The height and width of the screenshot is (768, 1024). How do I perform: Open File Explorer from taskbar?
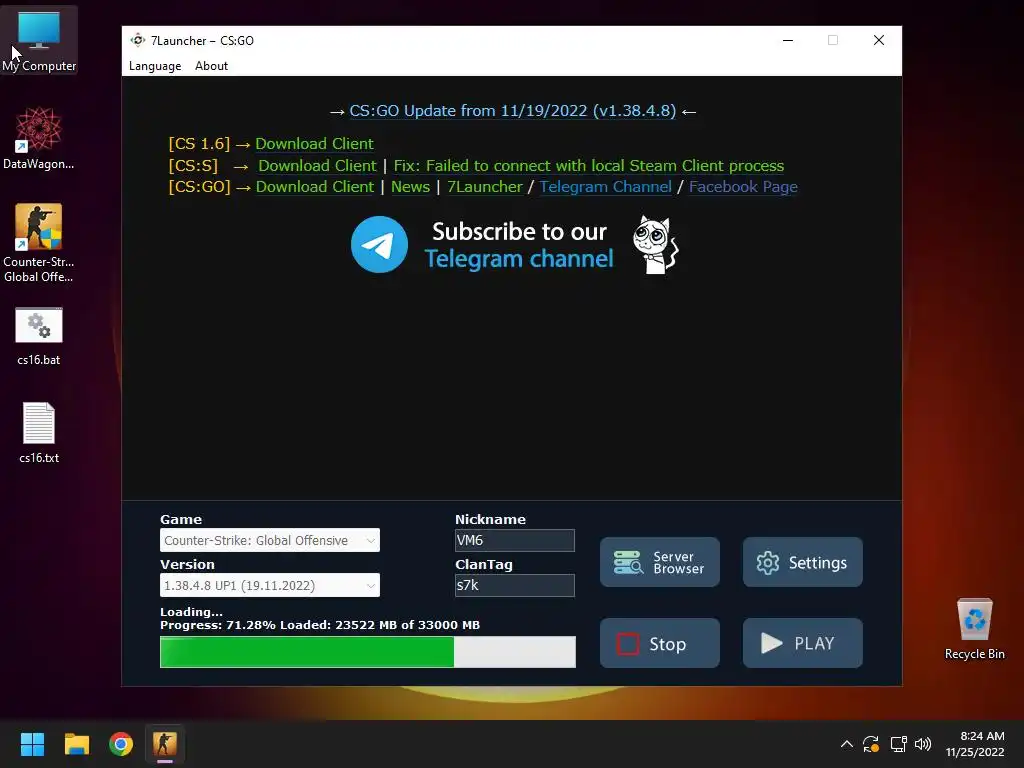(76, 744)
